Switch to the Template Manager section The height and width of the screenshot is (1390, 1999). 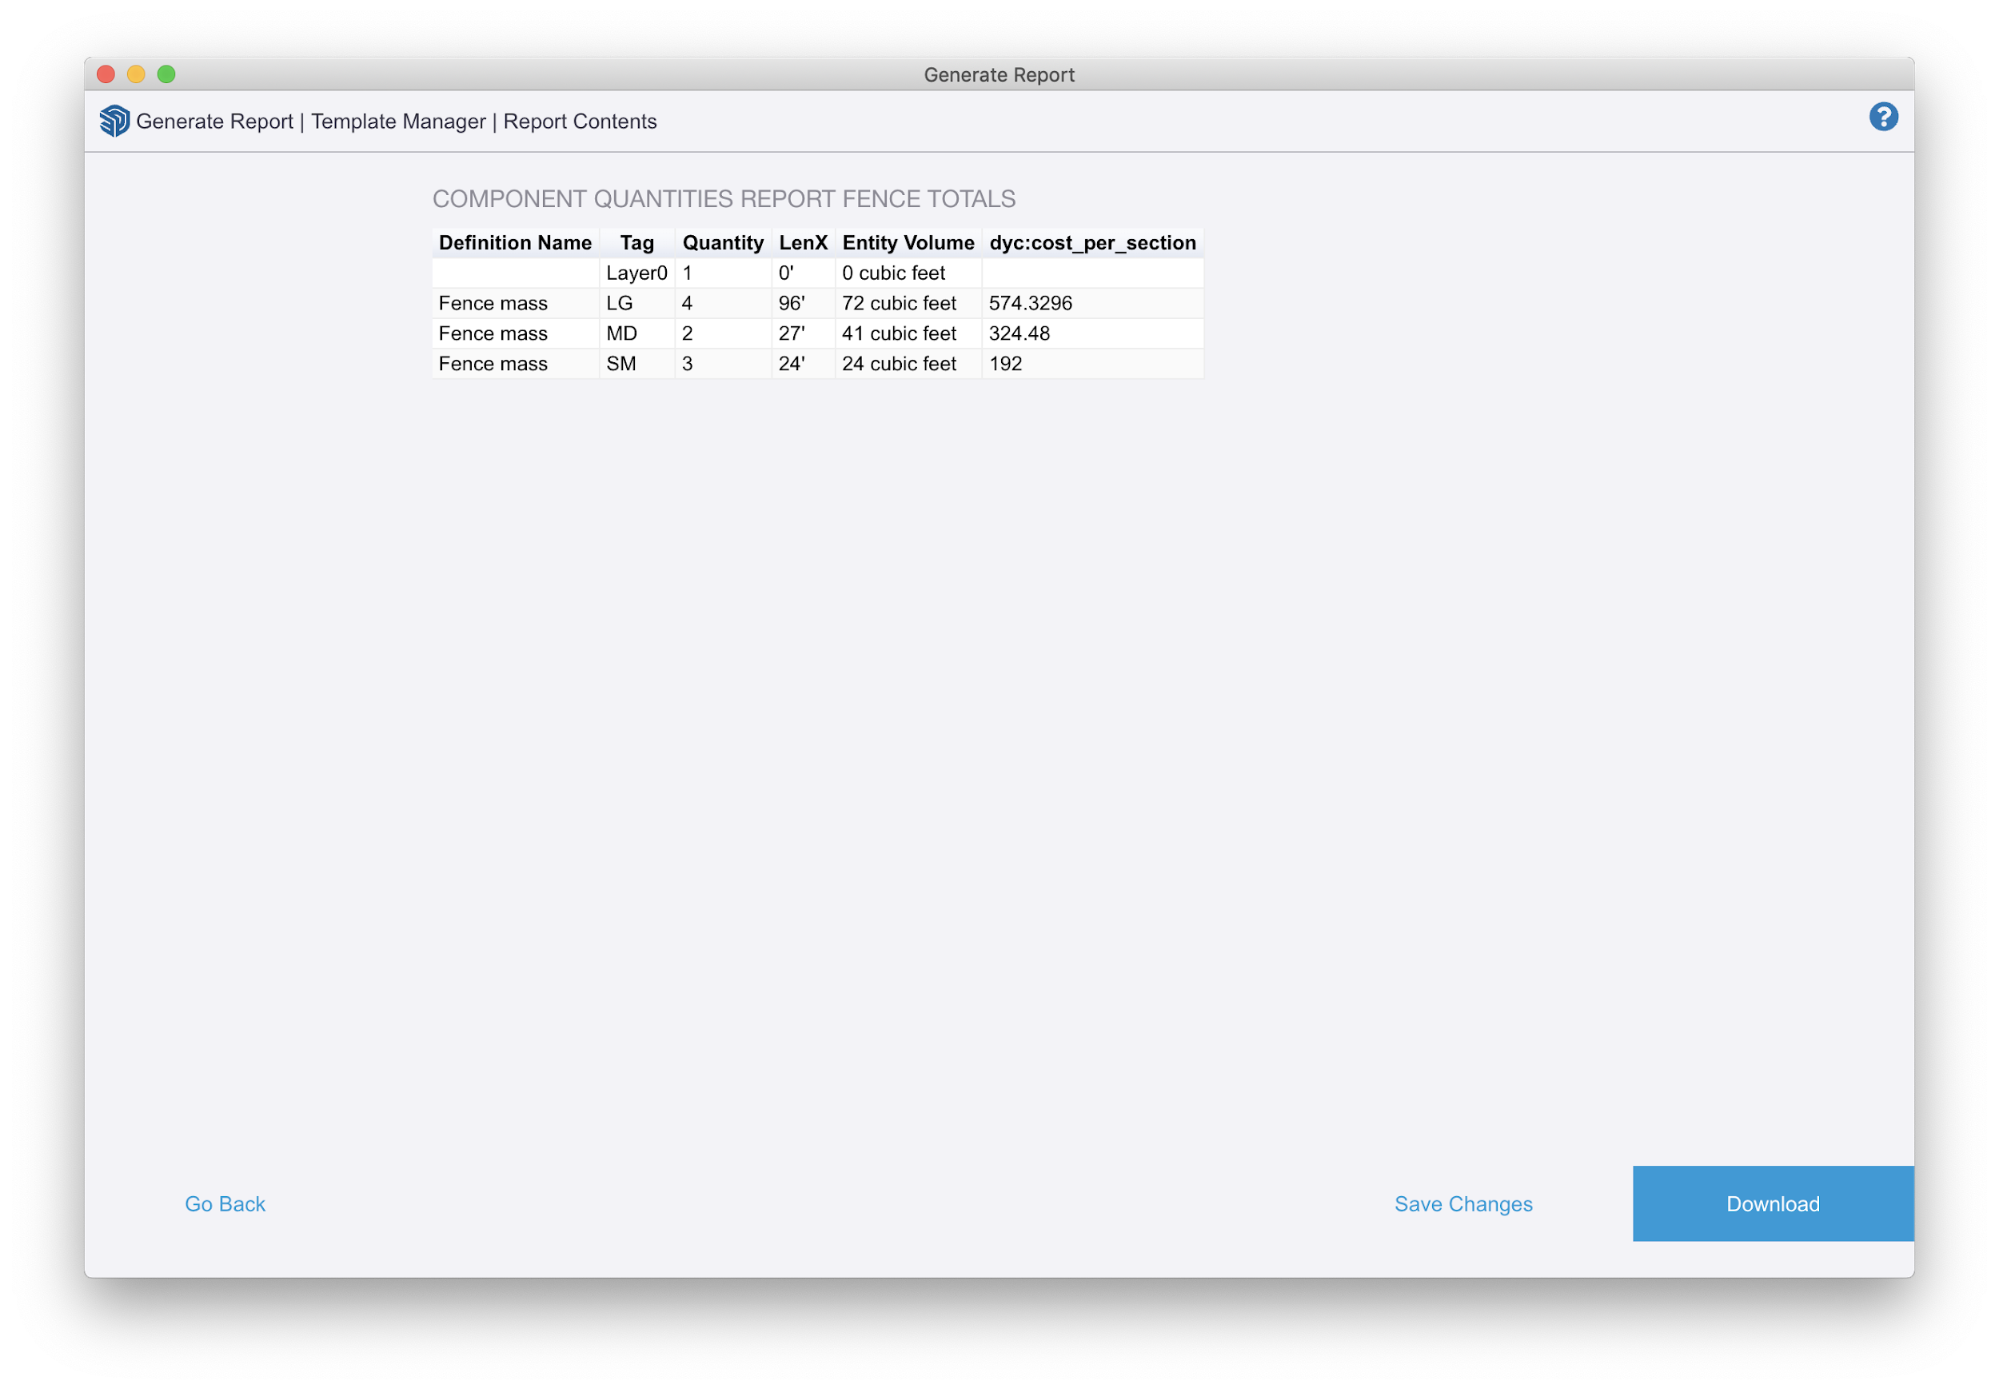[x=398, y=121]
